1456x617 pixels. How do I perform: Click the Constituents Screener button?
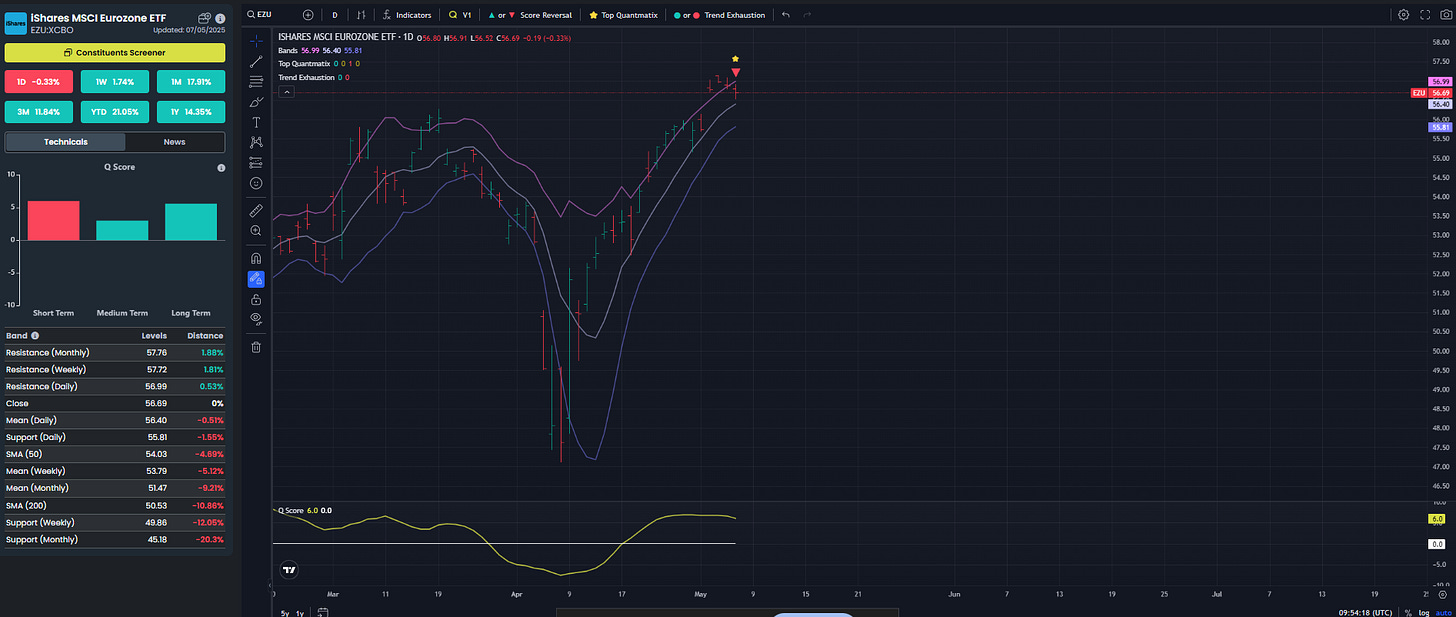[x=114, y=52]
